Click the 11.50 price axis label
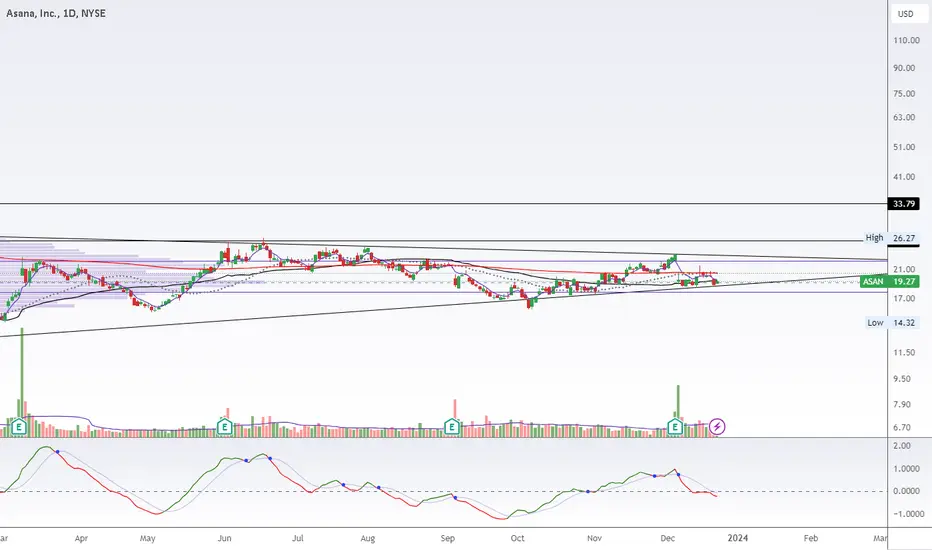This screenshot has width=932, height=550. click(x=904, y=353)
